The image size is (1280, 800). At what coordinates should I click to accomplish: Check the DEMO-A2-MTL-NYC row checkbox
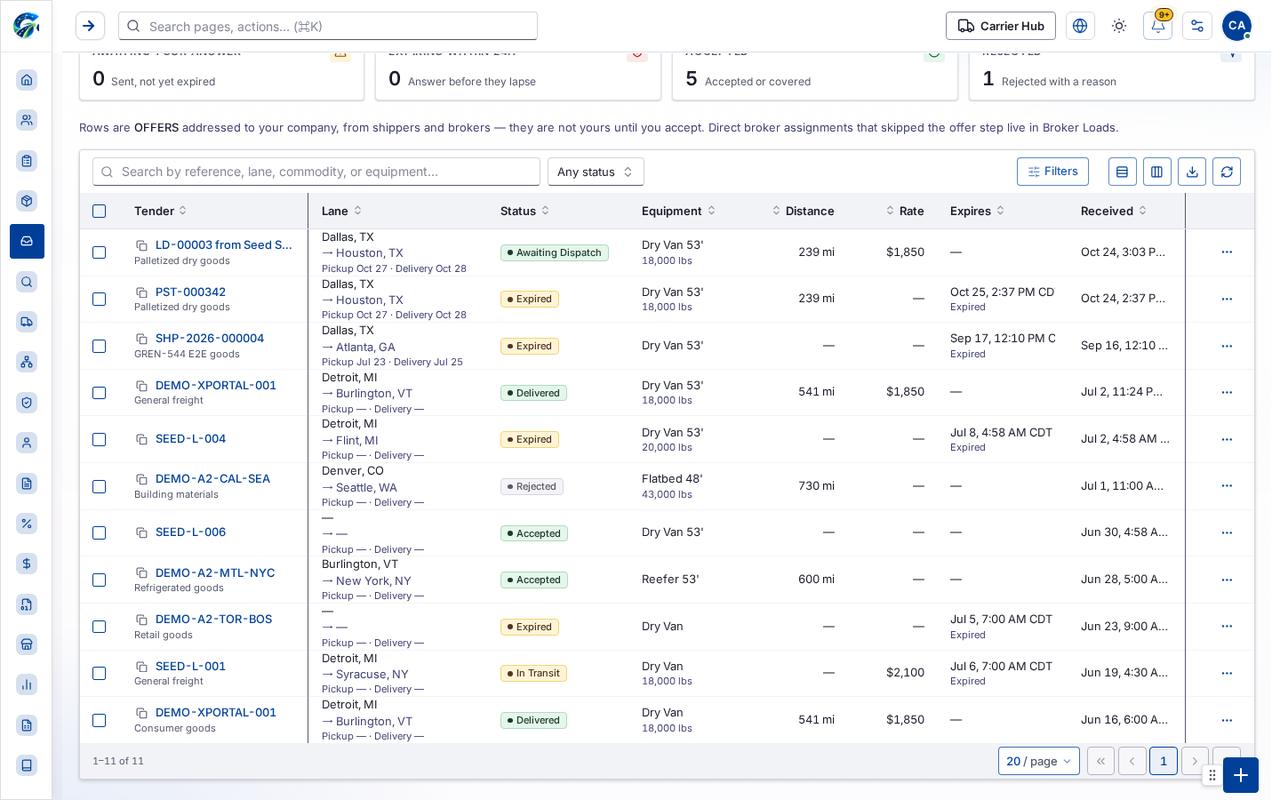(x=99, y=580)
